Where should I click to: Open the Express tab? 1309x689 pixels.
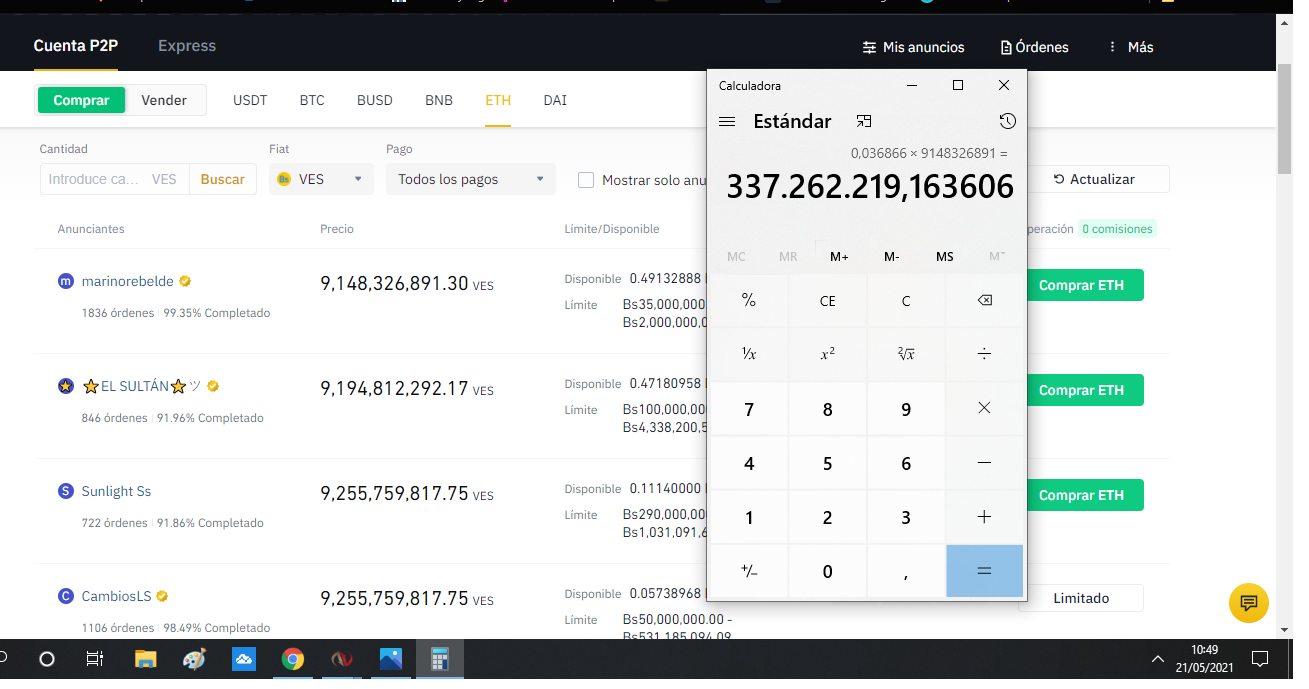coord(187,45)
